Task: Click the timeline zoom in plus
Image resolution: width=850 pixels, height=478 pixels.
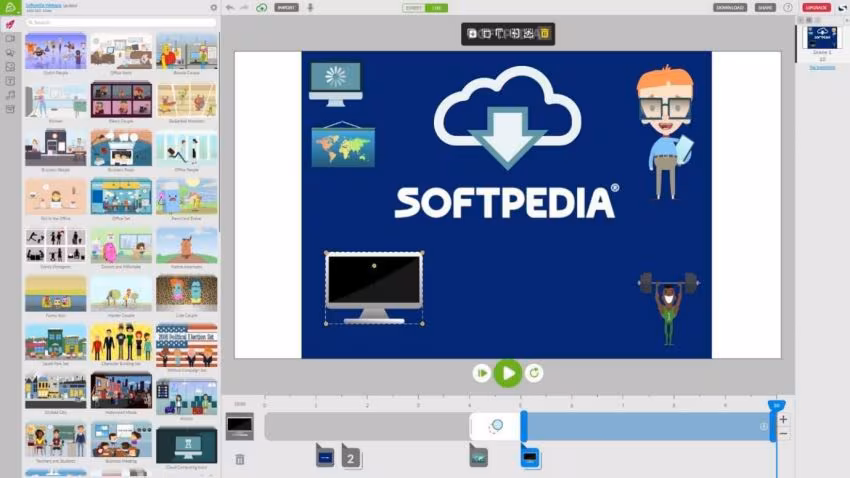Action: tap(783, 419)
